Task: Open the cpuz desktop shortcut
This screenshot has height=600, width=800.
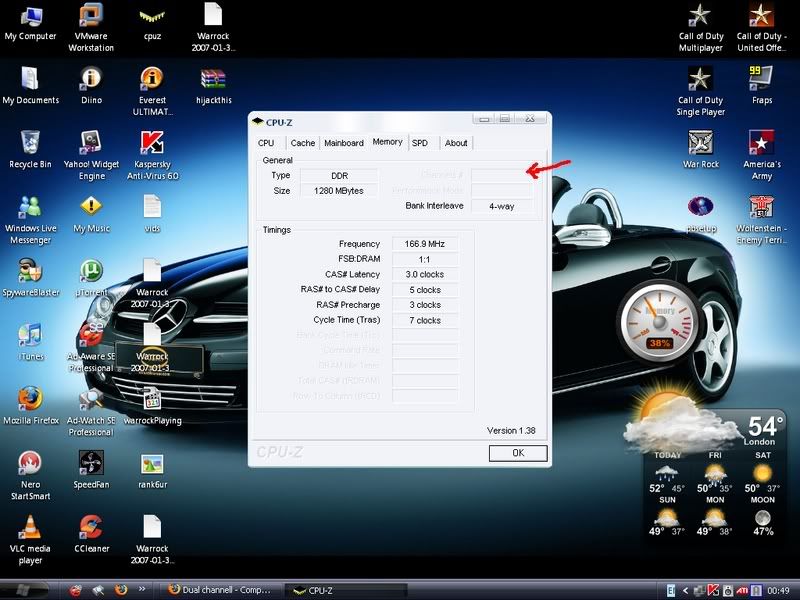Action: click(152, 18)
